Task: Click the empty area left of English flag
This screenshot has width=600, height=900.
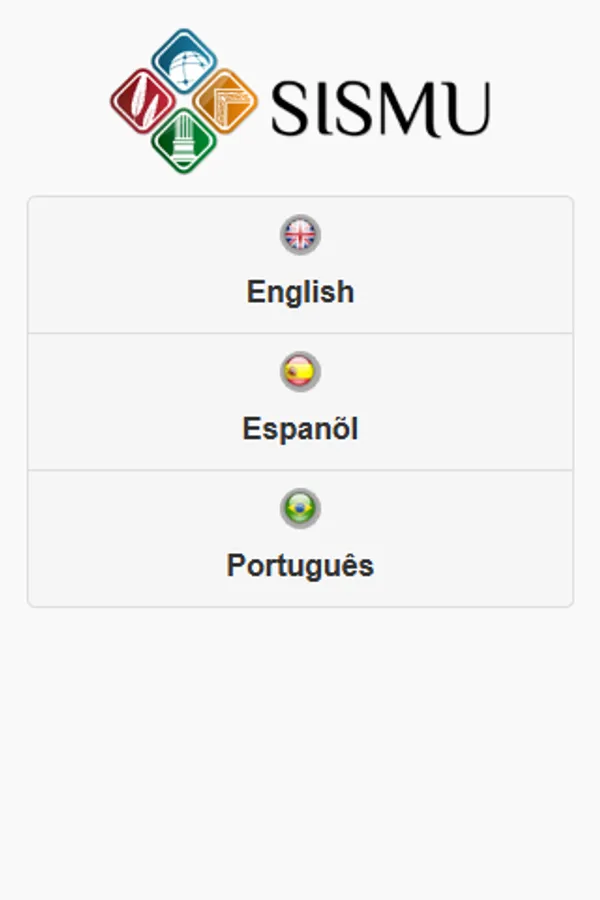Action: (x=150, y=235)
